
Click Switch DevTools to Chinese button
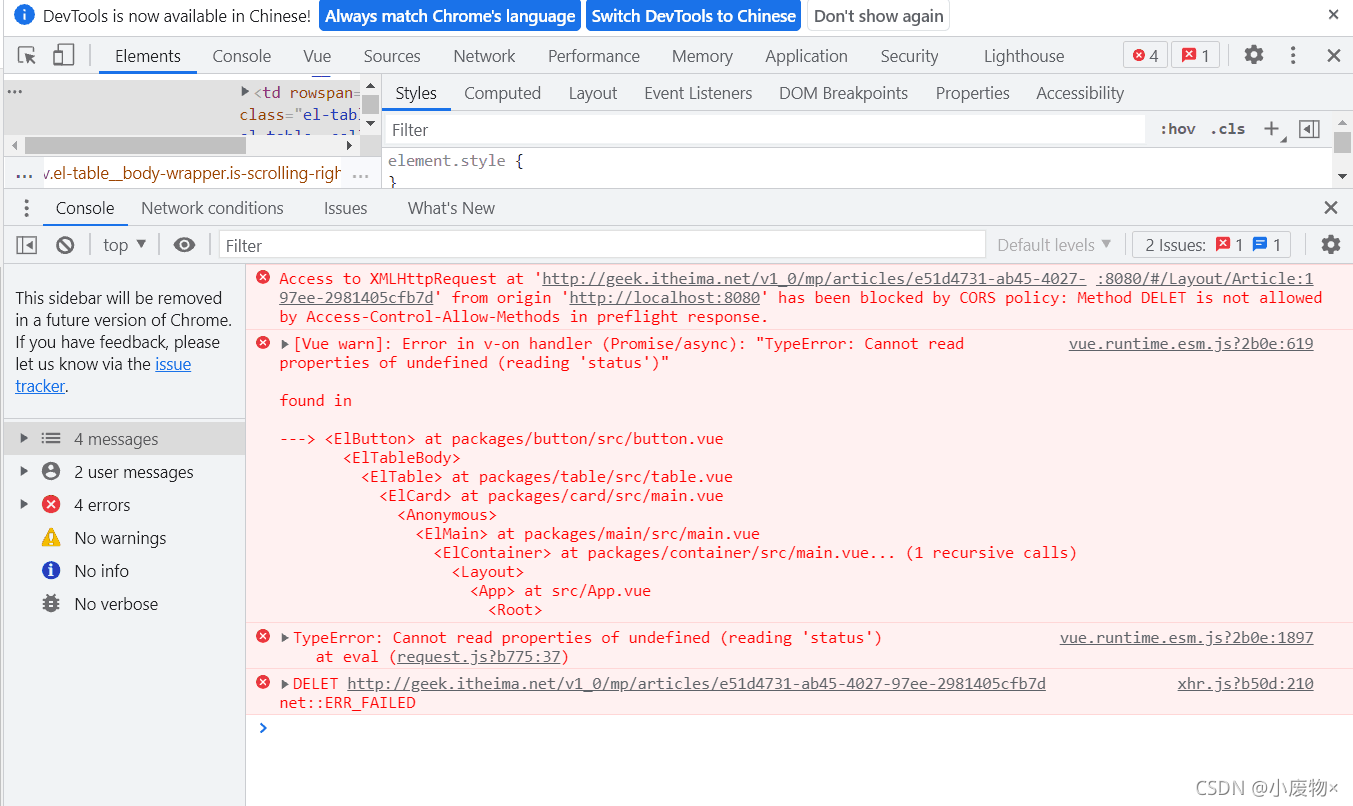click(x=693, y=16)
